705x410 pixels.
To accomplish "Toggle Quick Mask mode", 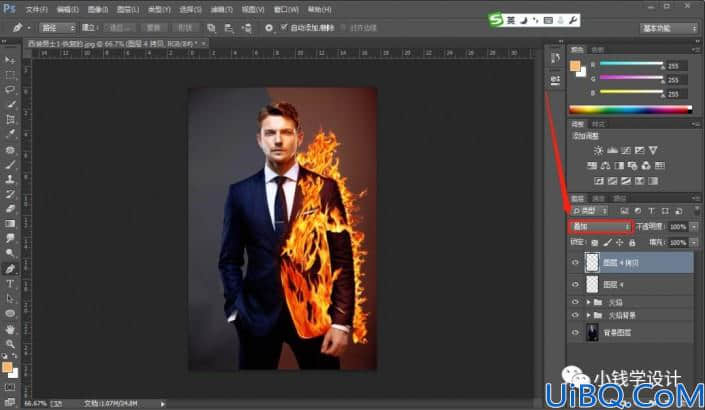I will coord(10,387).
